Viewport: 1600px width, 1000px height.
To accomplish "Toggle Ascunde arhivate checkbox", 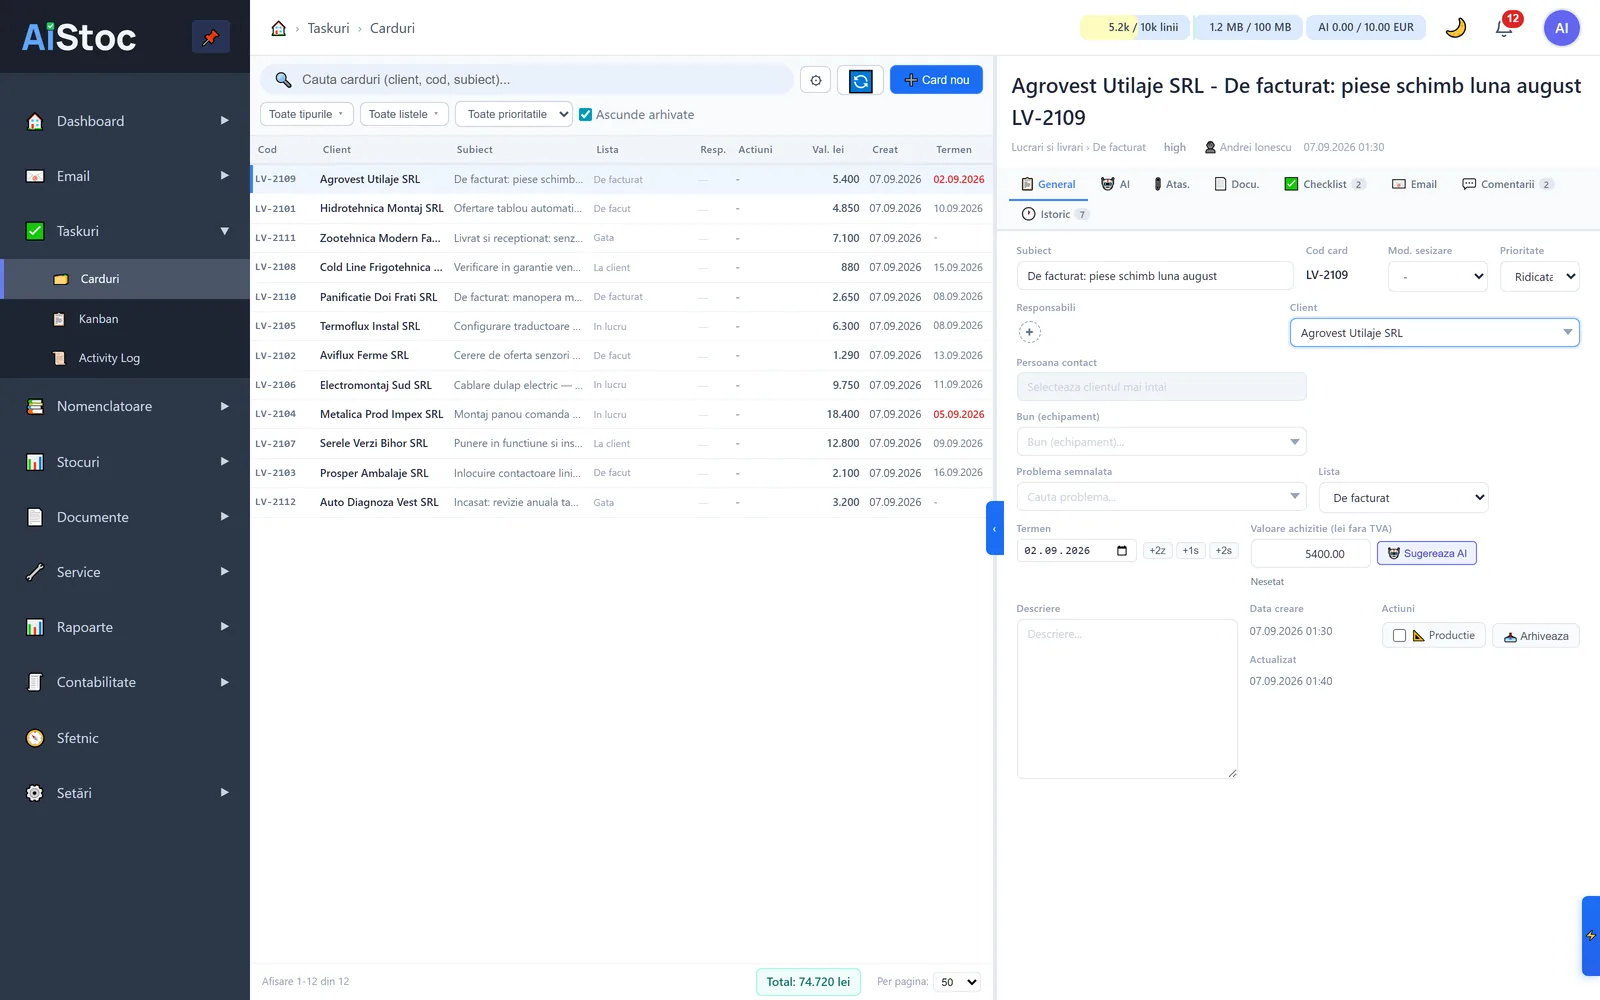I will click(586, 115).
